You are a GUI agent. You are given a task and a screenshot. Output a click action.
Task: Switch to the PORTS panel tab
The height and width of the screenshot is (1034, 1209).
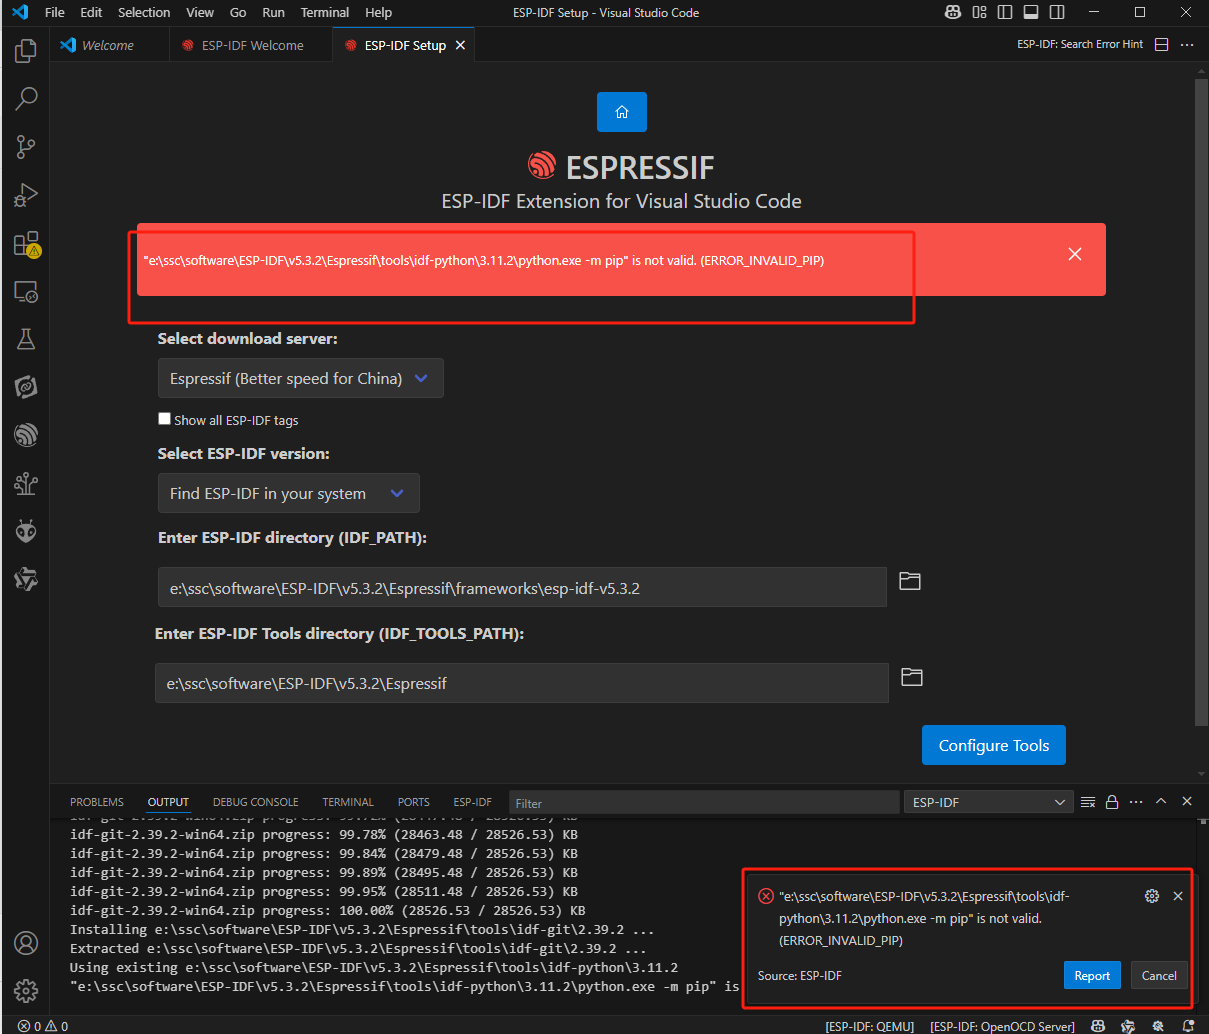pyautogui.click(x=413, y=802)
